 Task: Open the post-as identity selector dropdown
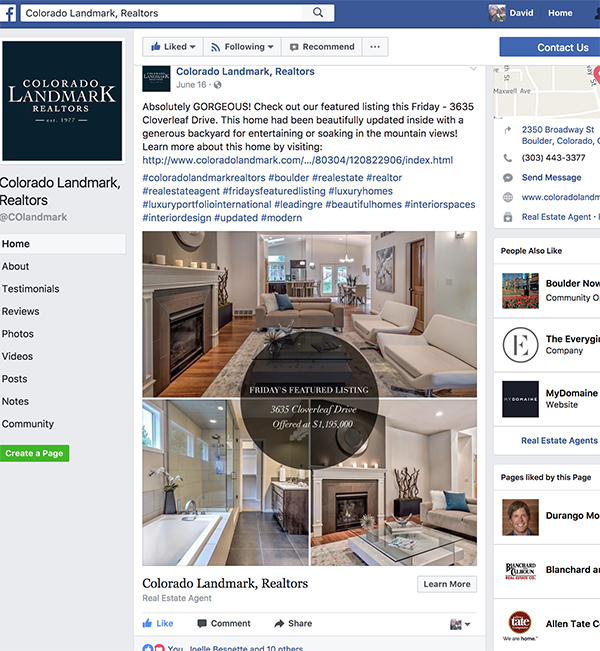point(460,624)
